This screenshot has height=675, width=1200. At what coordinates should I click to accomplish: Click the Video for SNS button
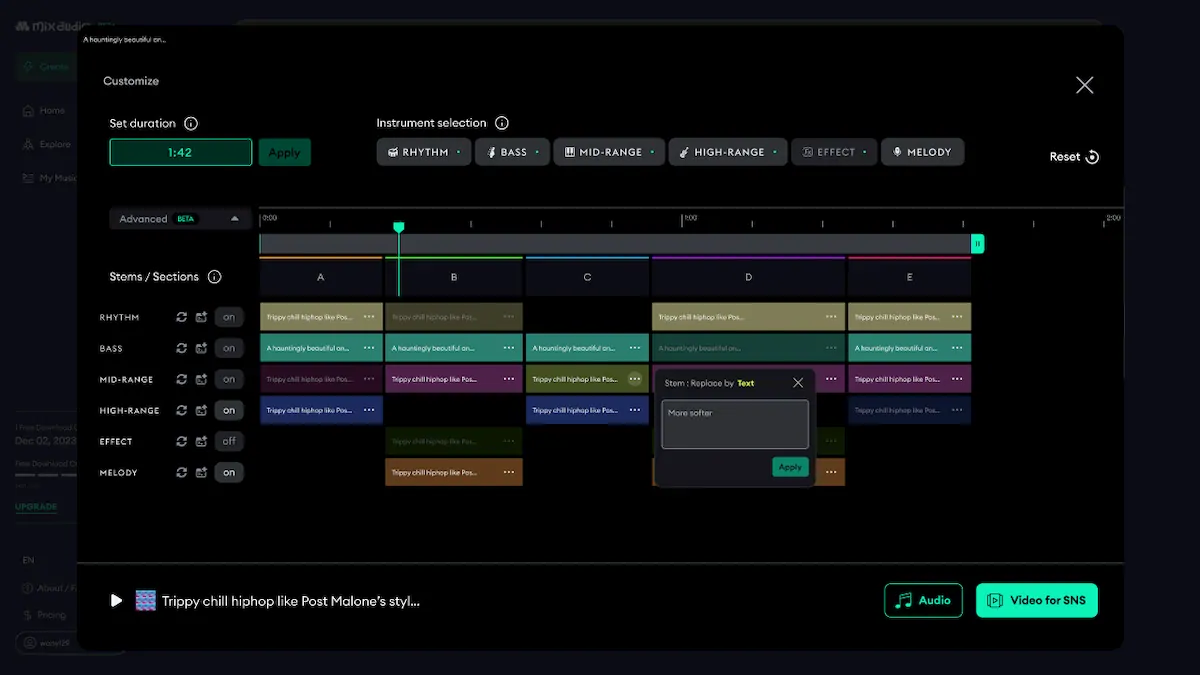coord(1037,600)
